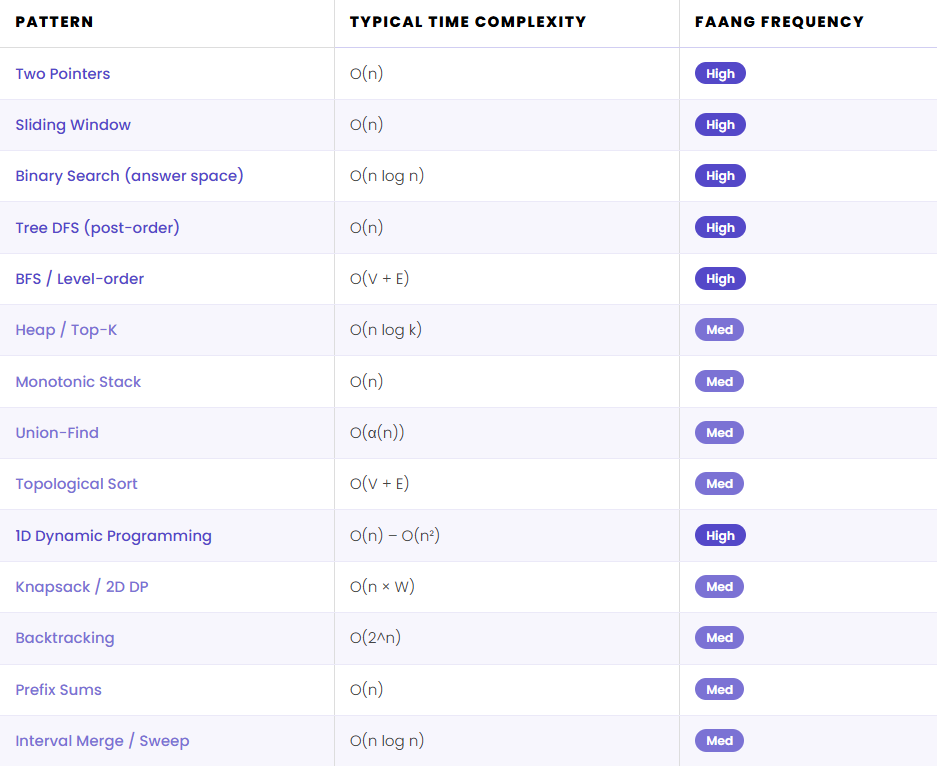Click the Heap / Top-K link
Image resolution: width=937 pixels, height=766 pixels.
(x=66, y=330)
